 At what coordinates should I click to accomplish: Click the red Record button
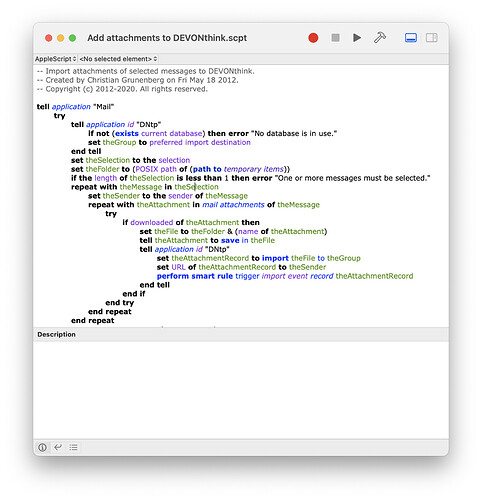coord(313,38)
